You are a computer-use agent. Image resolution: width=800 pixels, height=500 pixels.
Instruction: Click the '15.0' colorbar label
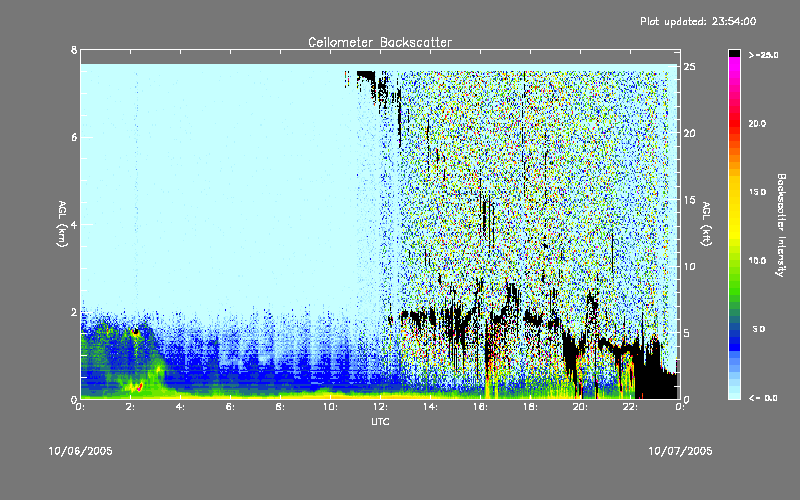tap(758, 192)
